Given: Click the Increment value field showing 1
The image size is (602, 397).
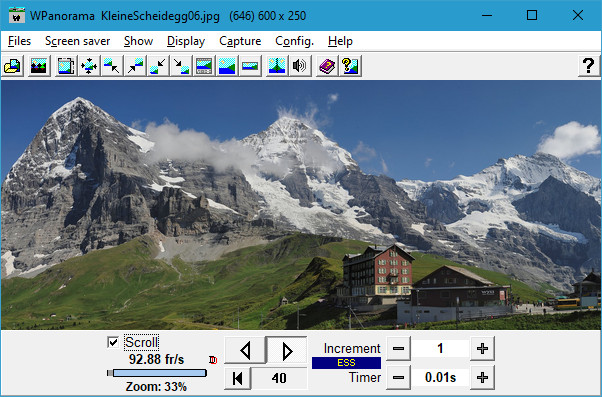Looking at the screenshot, I should pyautogui.click(x=440, y=349).
